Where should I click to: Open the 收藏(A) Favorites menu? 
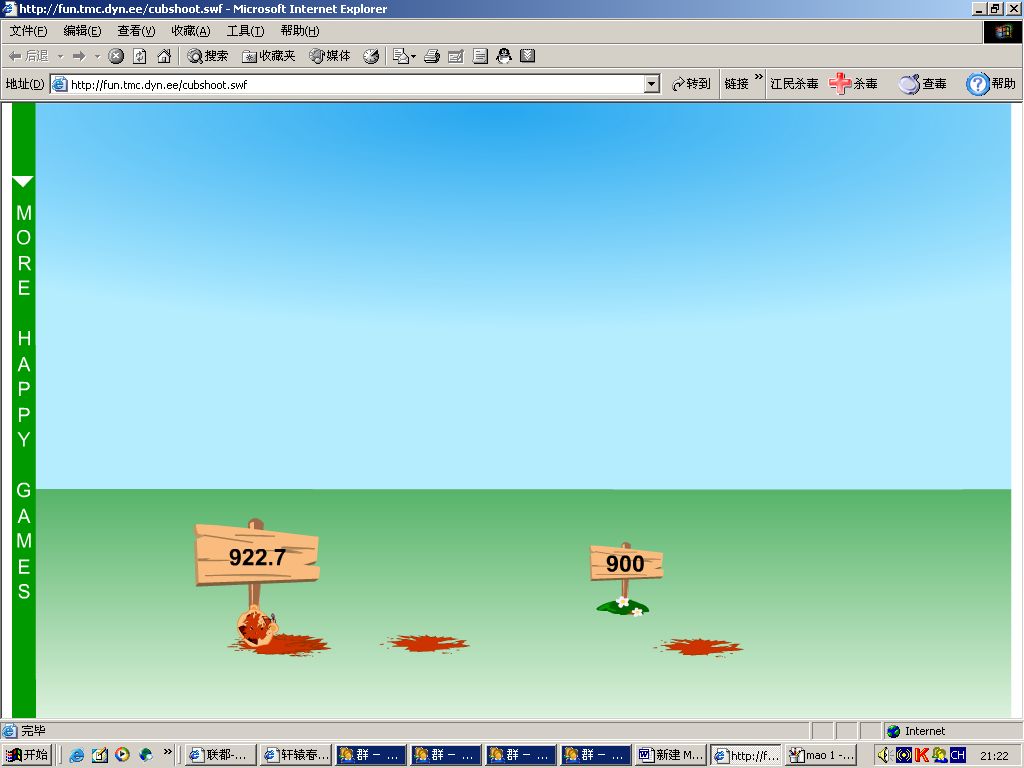pyautogui.click(x=191, y=31)
